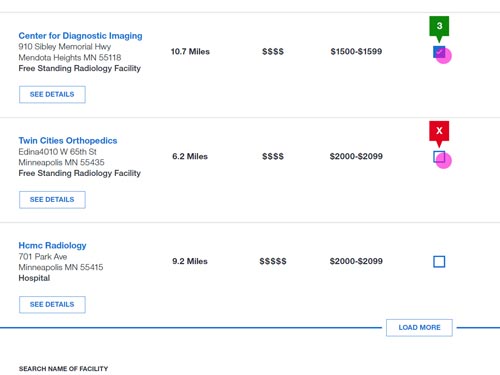Viewport: 500px width, 375px height.
Task: Select address Edina4010 W 65th St
Action: point(57,152)
